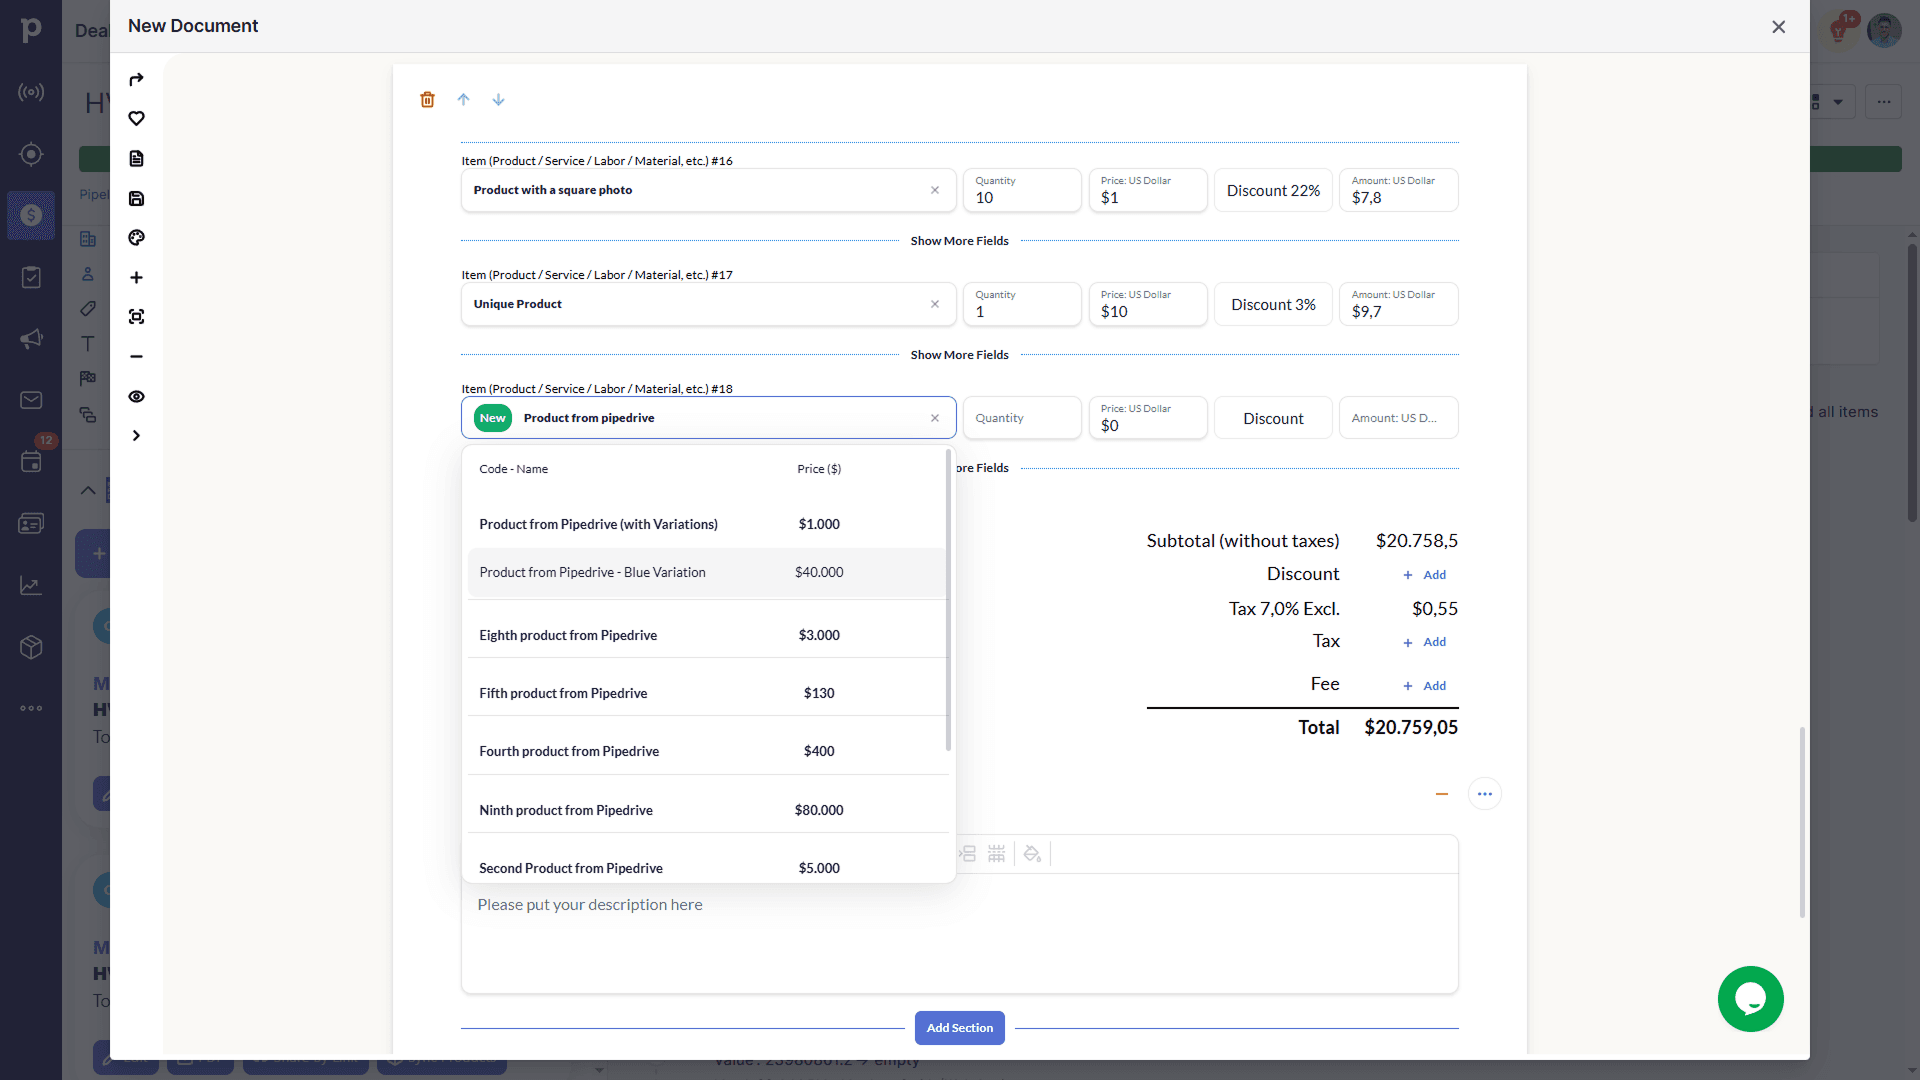Image resolution: width=1920 pixels, height=1080 pixels.
Task: Open the Mail icon in Pipedrive sidebar
Action: [31, 400]
